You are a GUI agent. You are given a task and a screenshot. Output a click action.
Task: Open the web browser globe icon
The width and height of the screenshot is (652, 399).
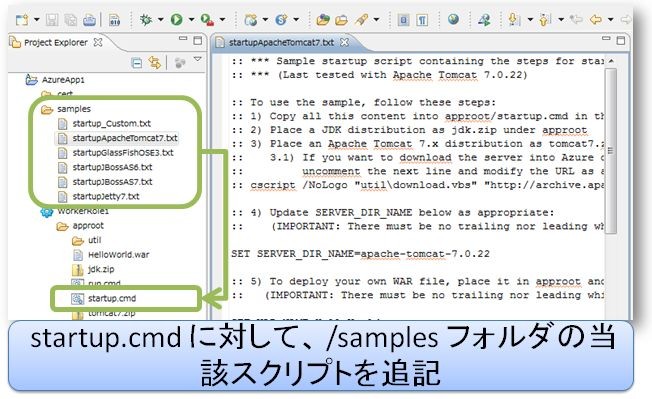click(x=453, y=19)
